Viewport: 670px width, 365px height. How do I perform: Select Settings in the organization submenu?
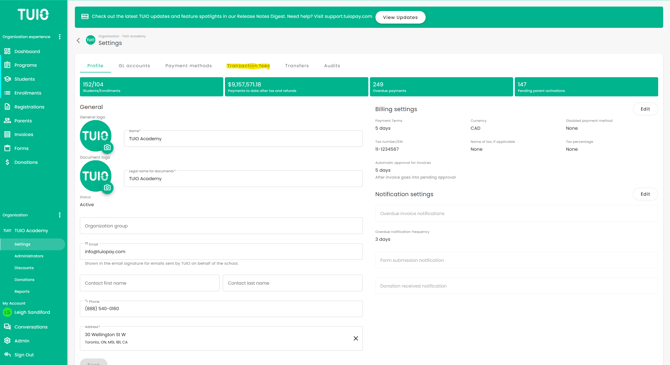(33, 244)
